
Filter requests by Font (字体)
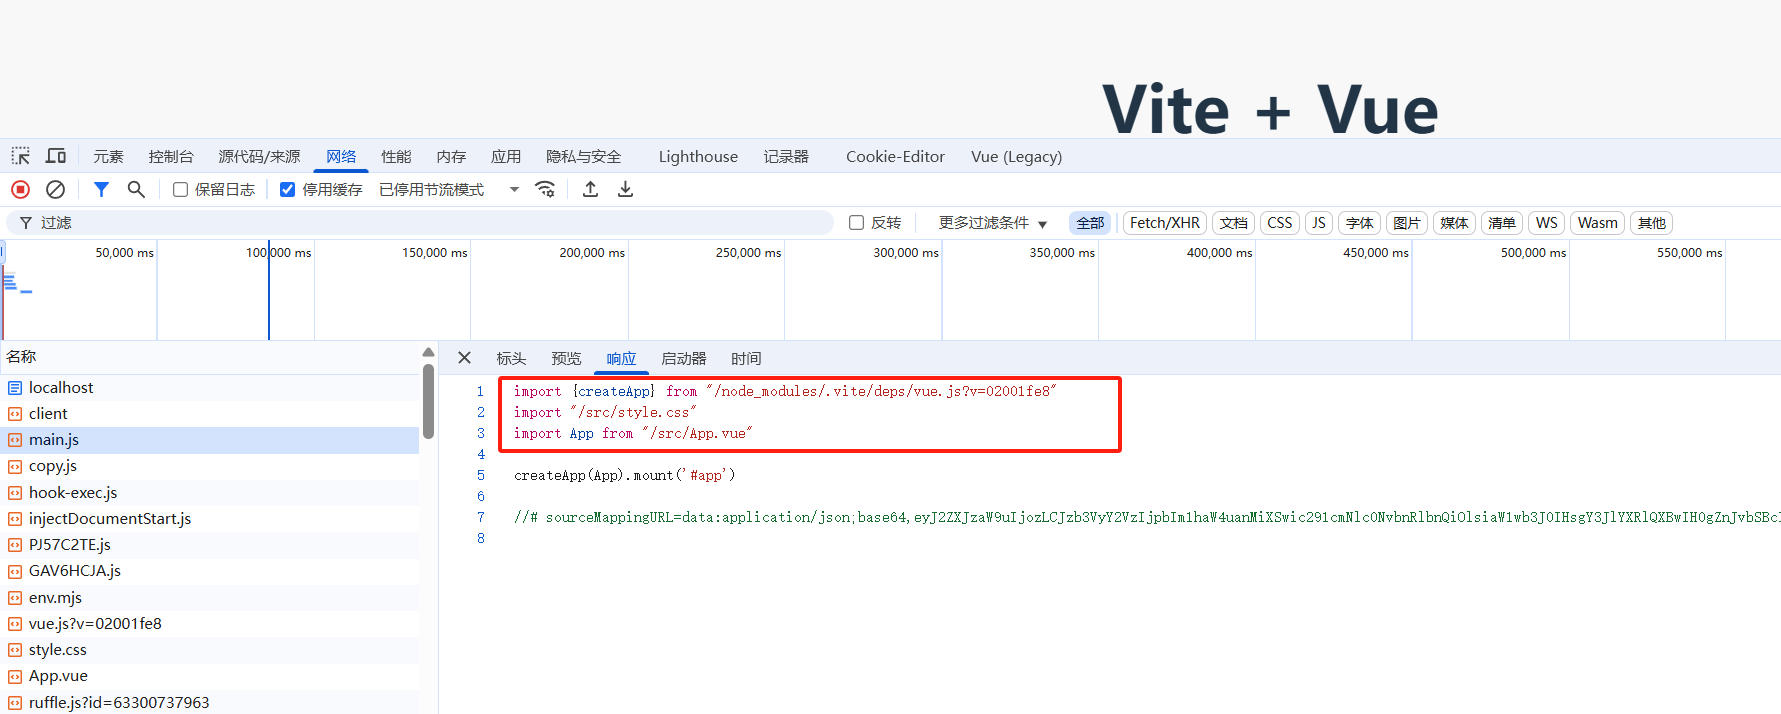click(1360, 223)
